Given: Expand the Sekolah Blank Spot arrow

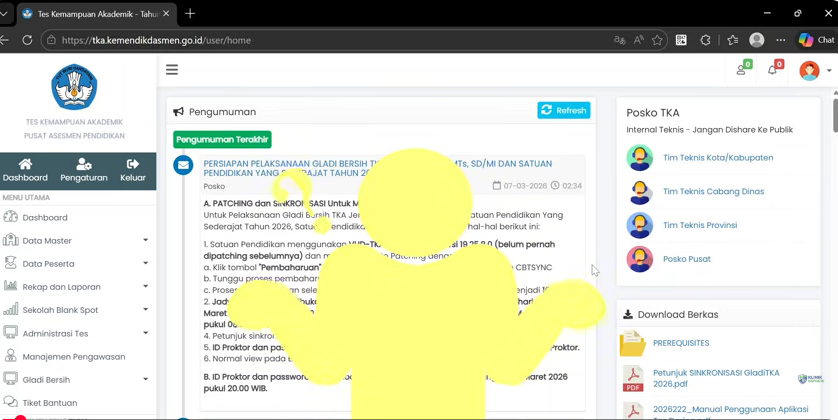Looking at the screenshot, I should pyautogui.click(x=145, y=309).
